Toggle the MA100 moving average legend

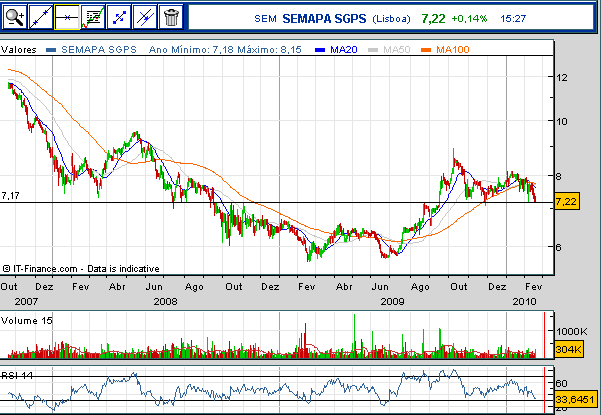coord(445,49)
